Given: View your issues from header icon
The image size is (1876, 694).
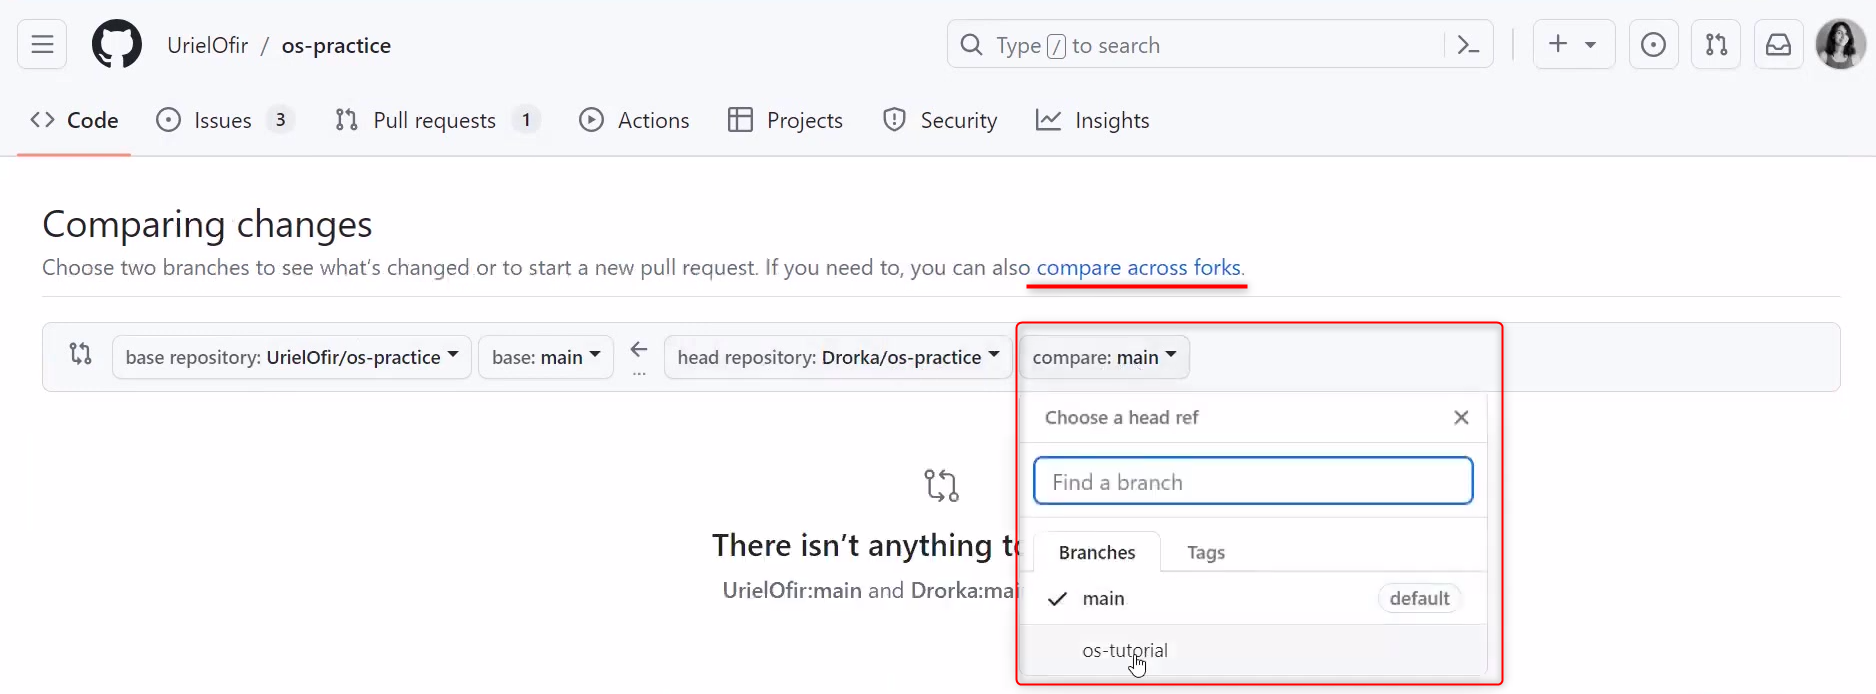Looking at the screenshot, I should click(1654, 45).
